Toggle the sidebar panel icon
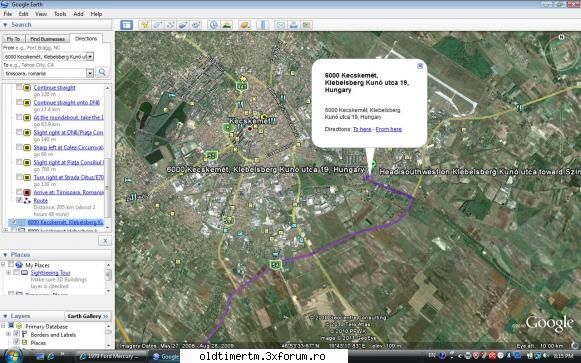Image resolution: width=581 pixels, height=363 pixels. click(x=126, y=25)
